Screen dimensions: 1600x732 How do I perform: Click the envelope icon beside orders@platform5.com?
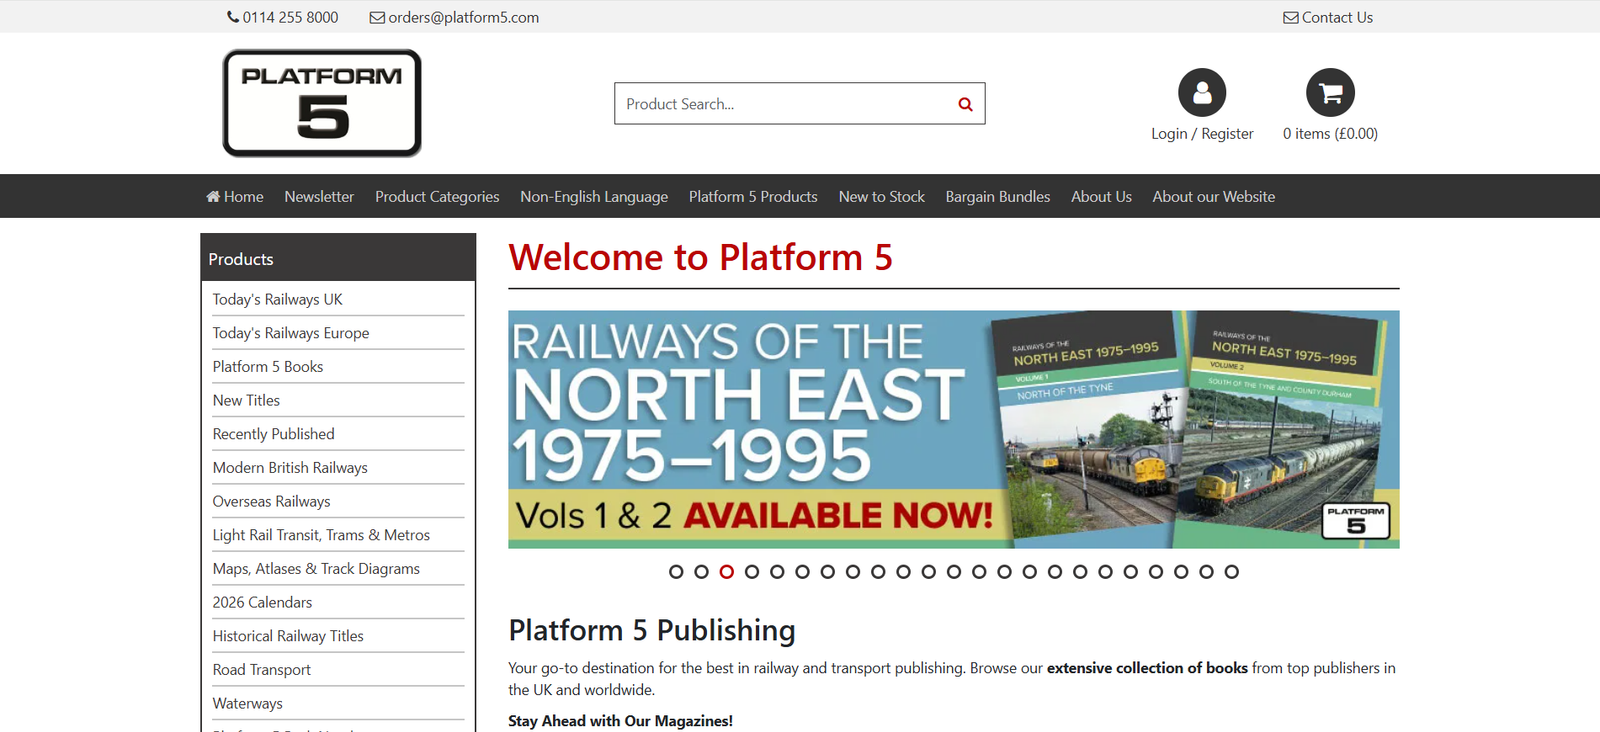(377, 17)
